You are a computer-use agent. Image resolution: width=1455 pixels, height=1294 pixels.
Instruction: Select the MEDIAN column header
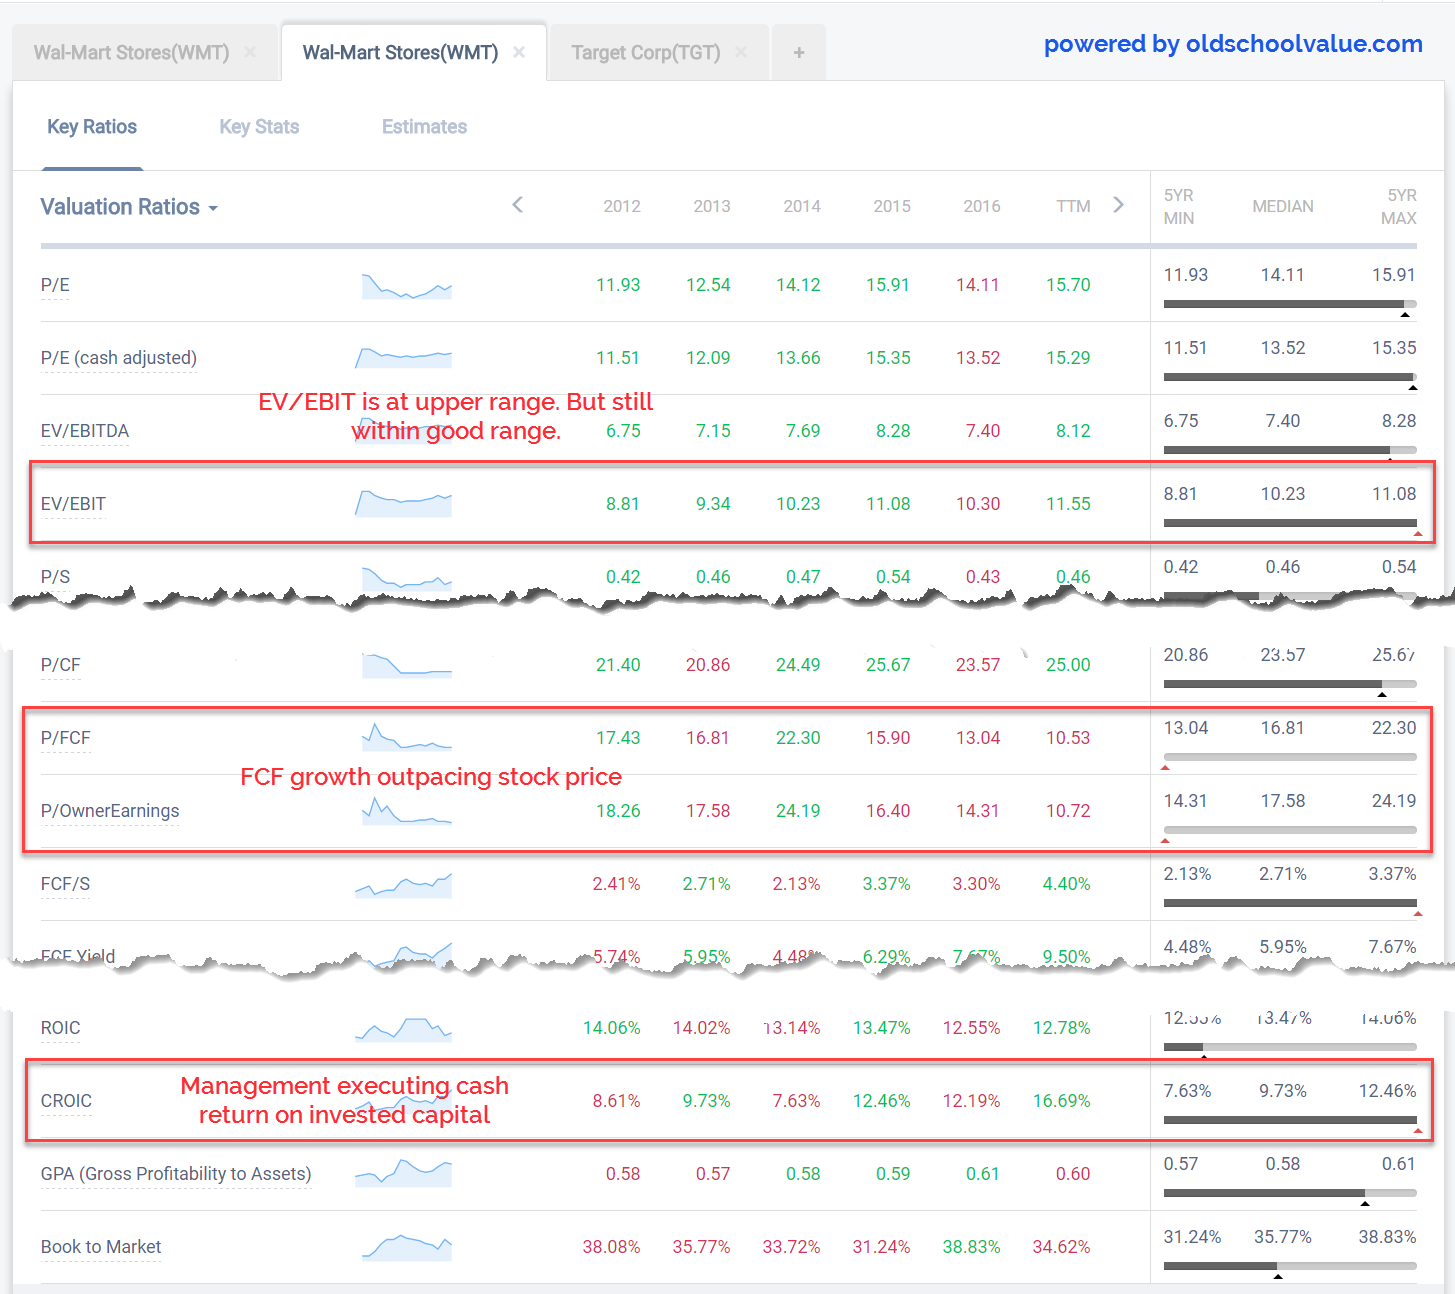[1283, 206]
